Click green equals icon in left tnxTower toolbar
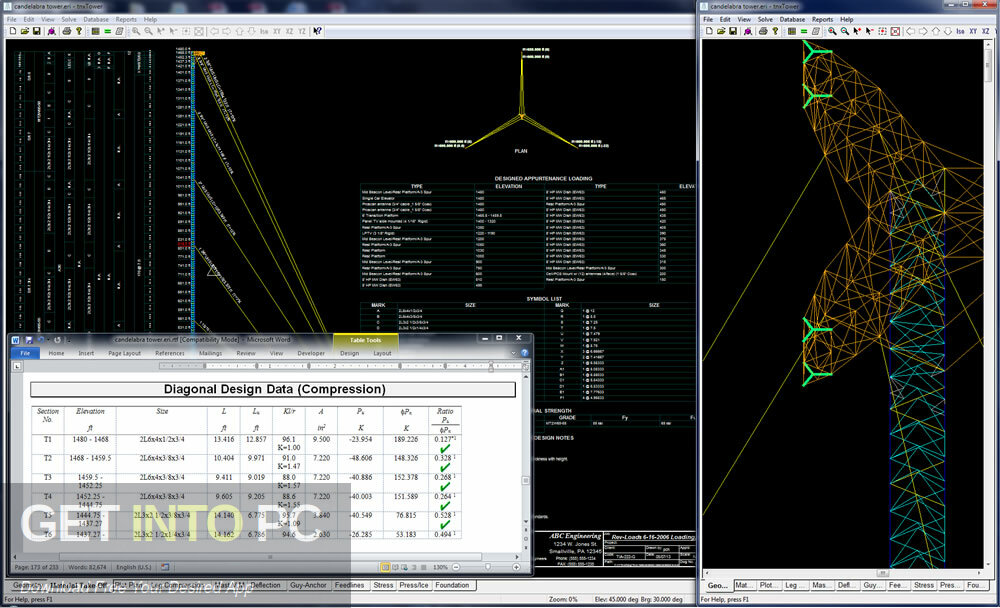 (x=107, y=31)
